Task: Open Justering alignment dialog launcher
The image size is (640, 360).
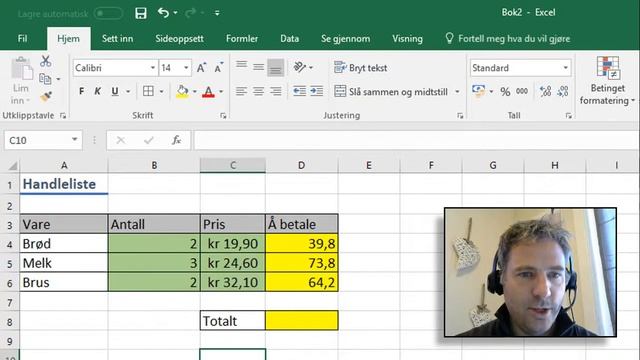Action: coord(460,116)
